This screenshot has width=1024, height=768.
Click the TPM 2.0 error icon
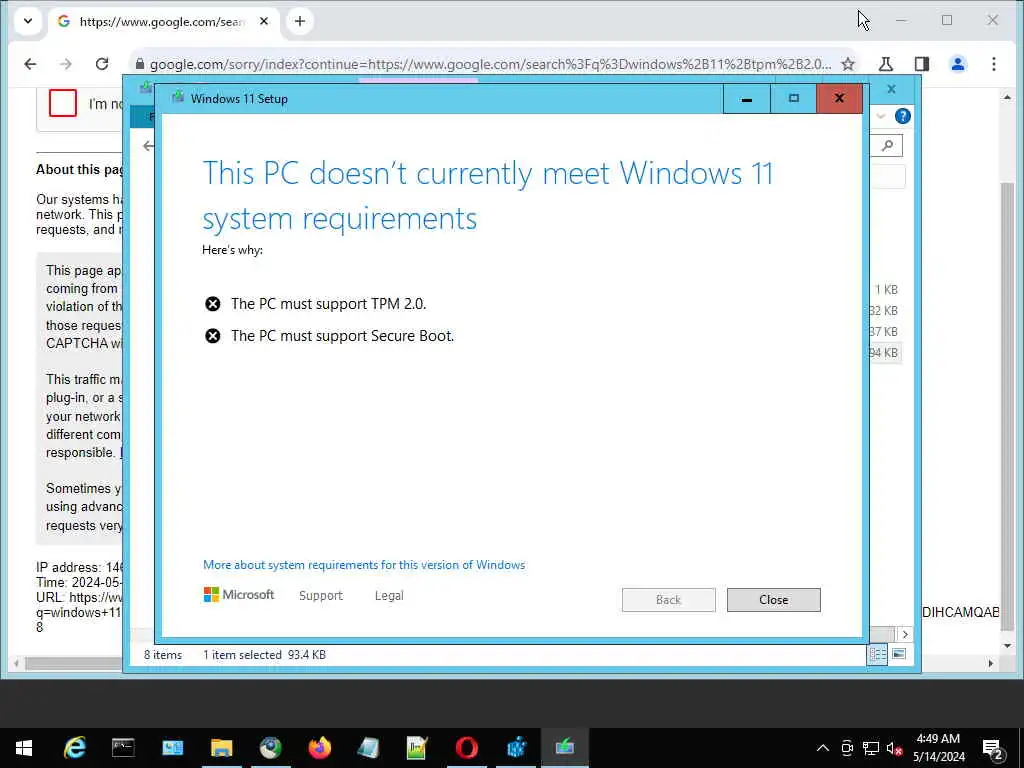[213, 304]
